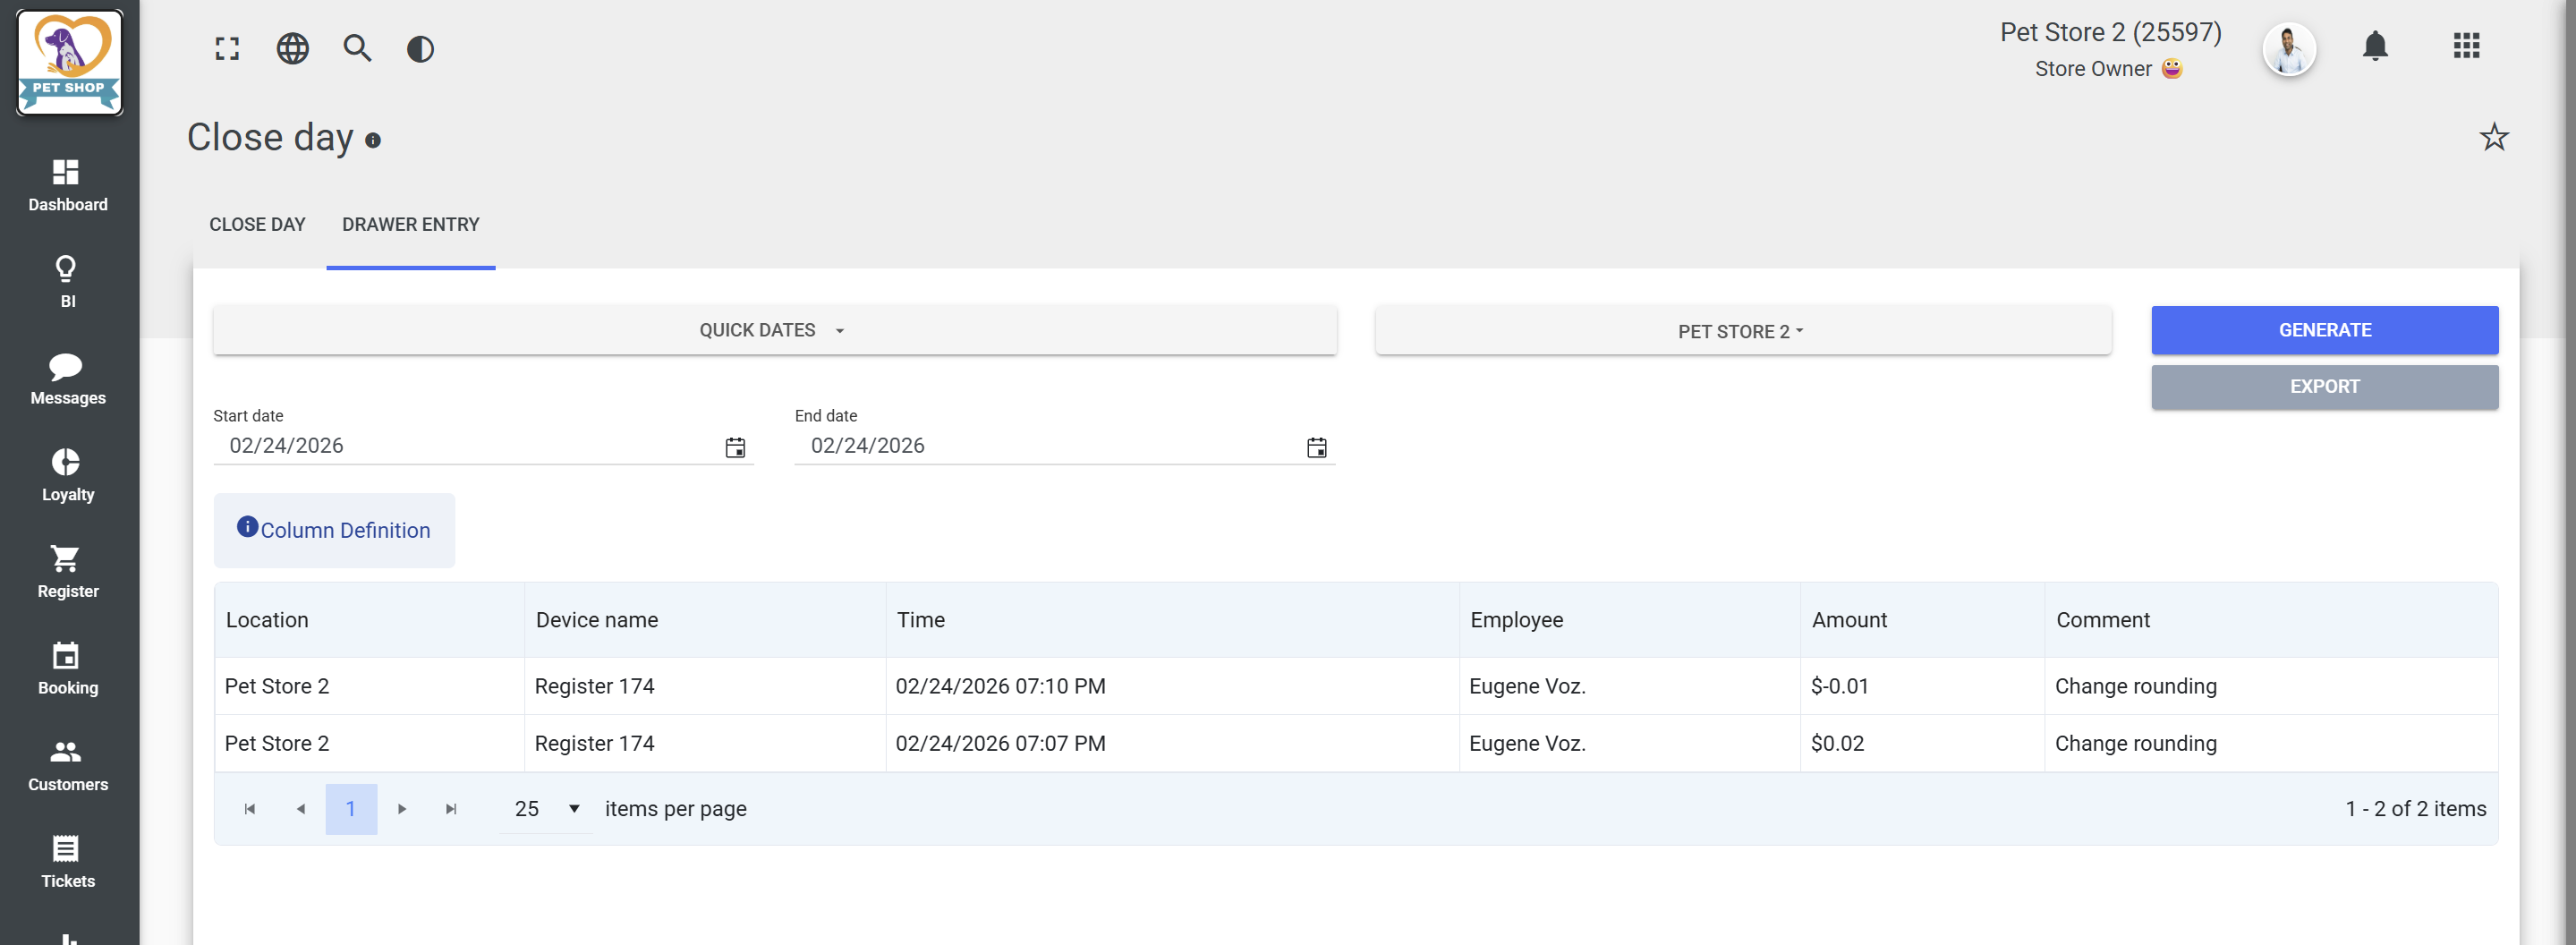Go to the Register sidebar item
2576x945 pixels.
pyautogui.click(x=67, y=572)
